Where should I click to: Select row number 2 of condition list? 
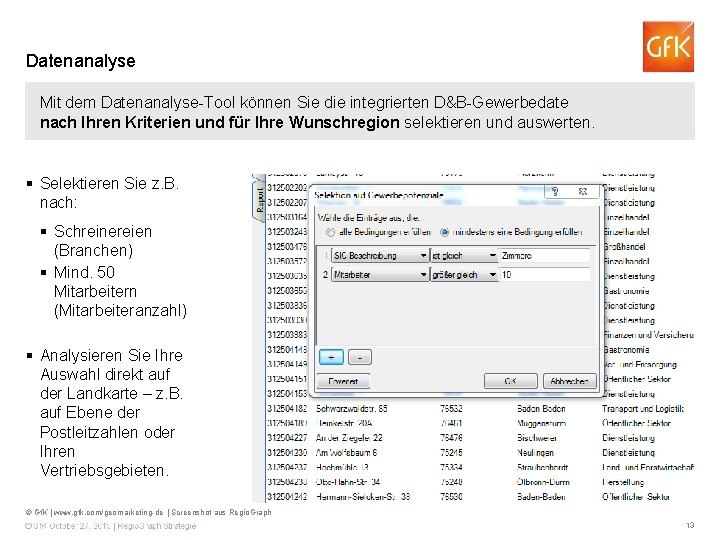[325, 275]
